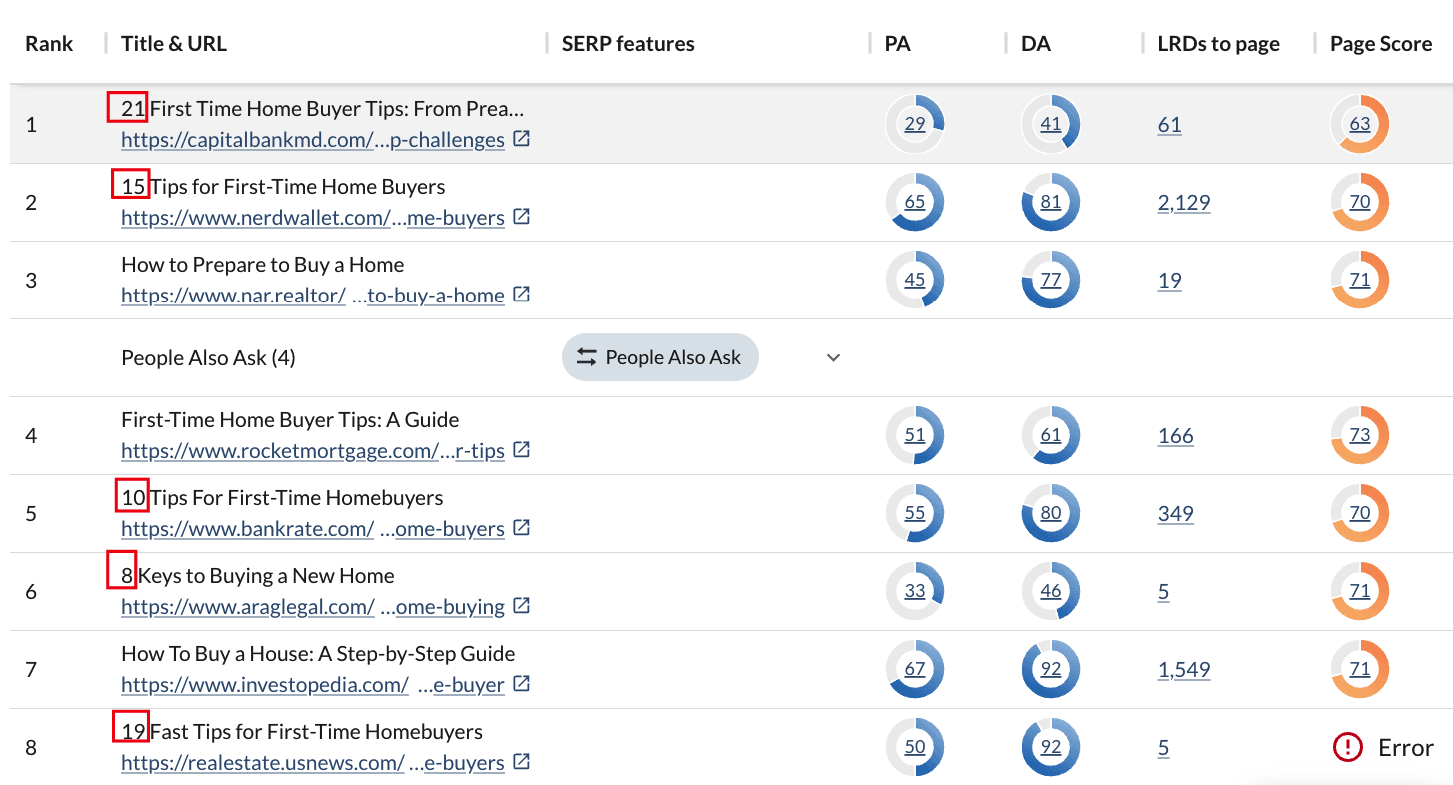Expand the People Also Ask chevron
Image resolution: width=1453 pixels, height=785 pixels.
833,357
